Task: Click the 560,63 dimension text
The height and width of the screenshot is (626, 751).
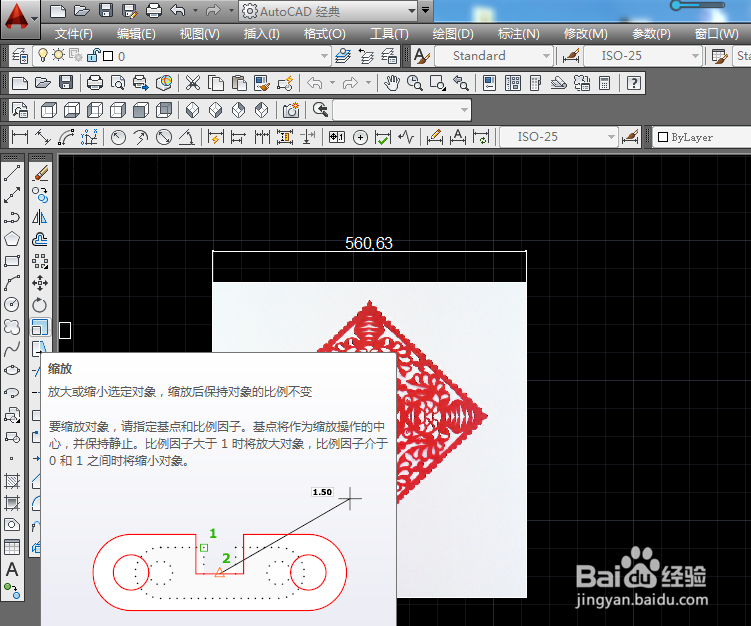Action: (369, 243)
